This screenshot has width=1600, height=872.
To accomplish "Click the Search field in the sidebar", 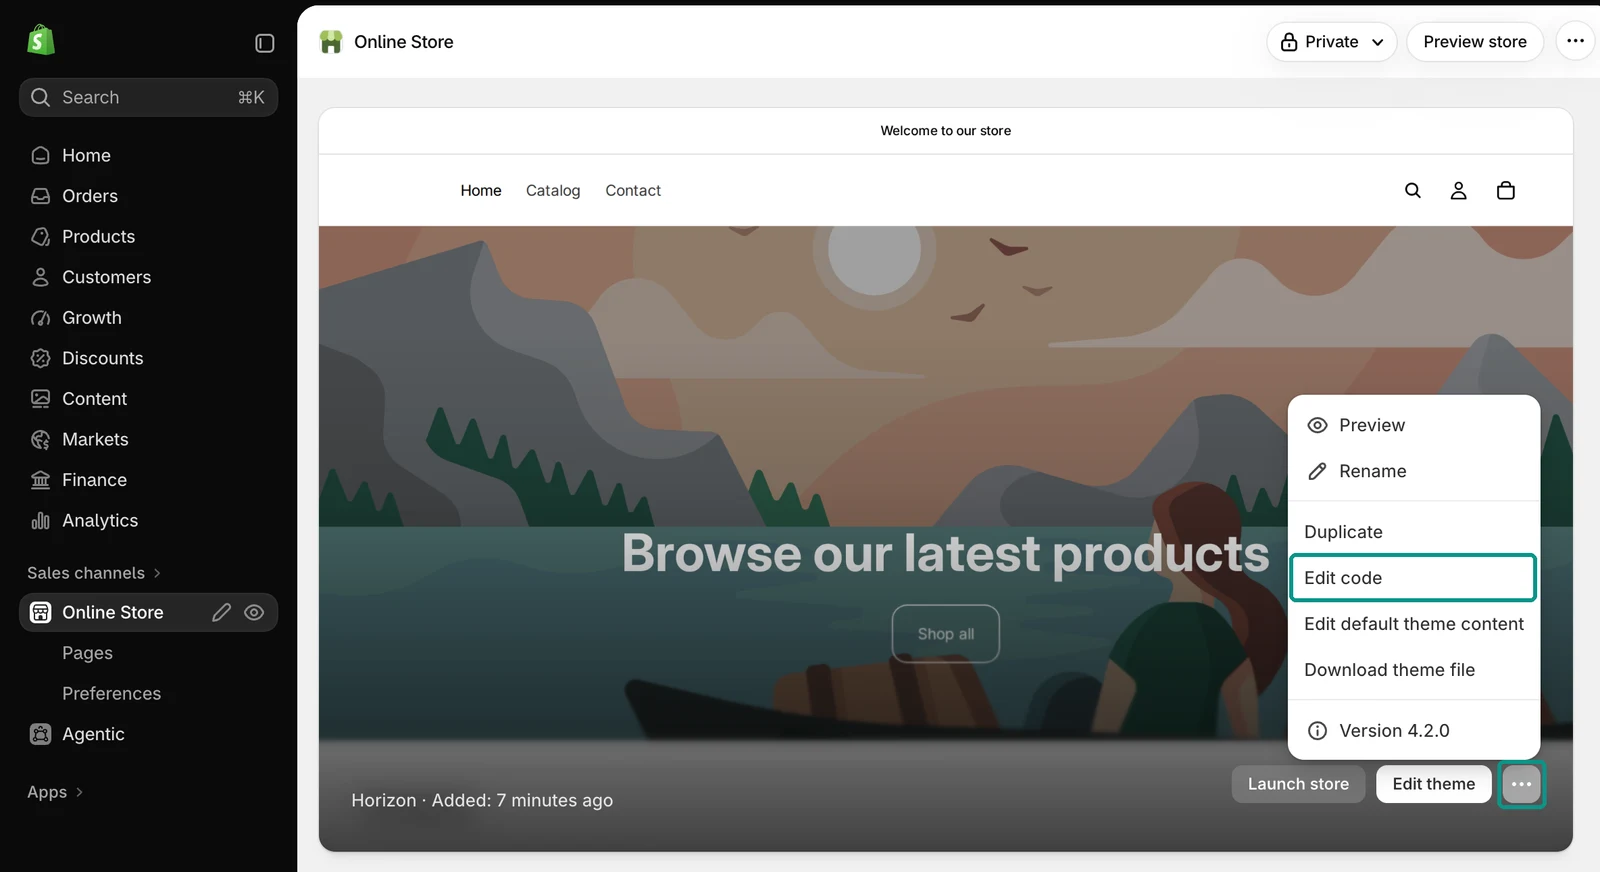I will pyautogui.click(x=148, y=97).
